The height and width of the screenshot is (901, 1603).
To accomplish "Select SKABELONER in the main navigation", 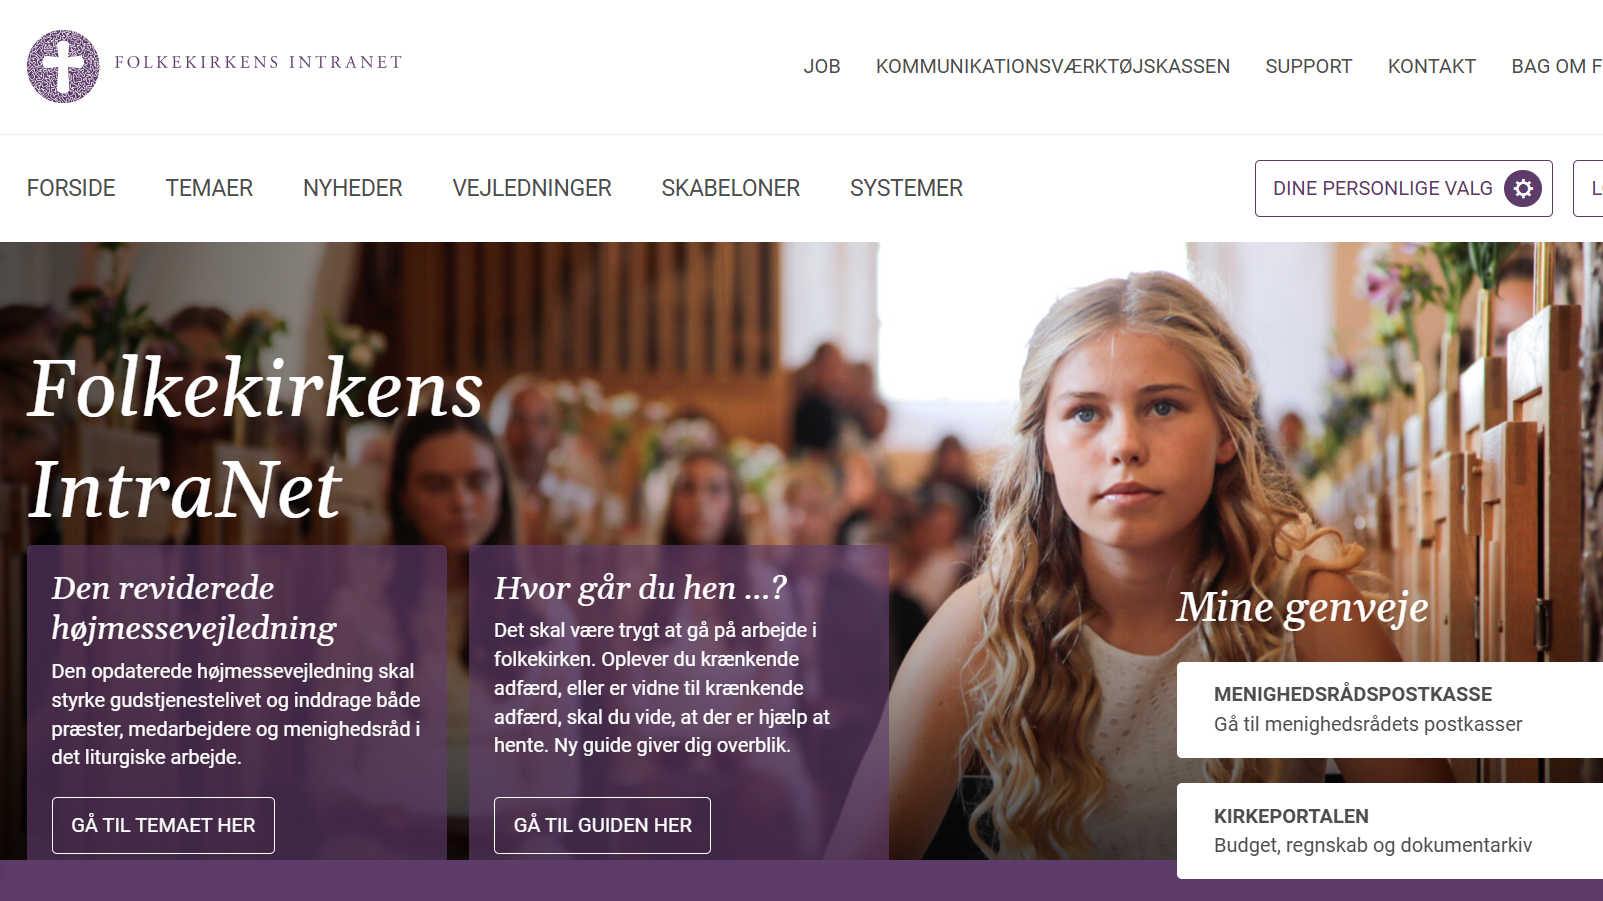I will (731, 188).
